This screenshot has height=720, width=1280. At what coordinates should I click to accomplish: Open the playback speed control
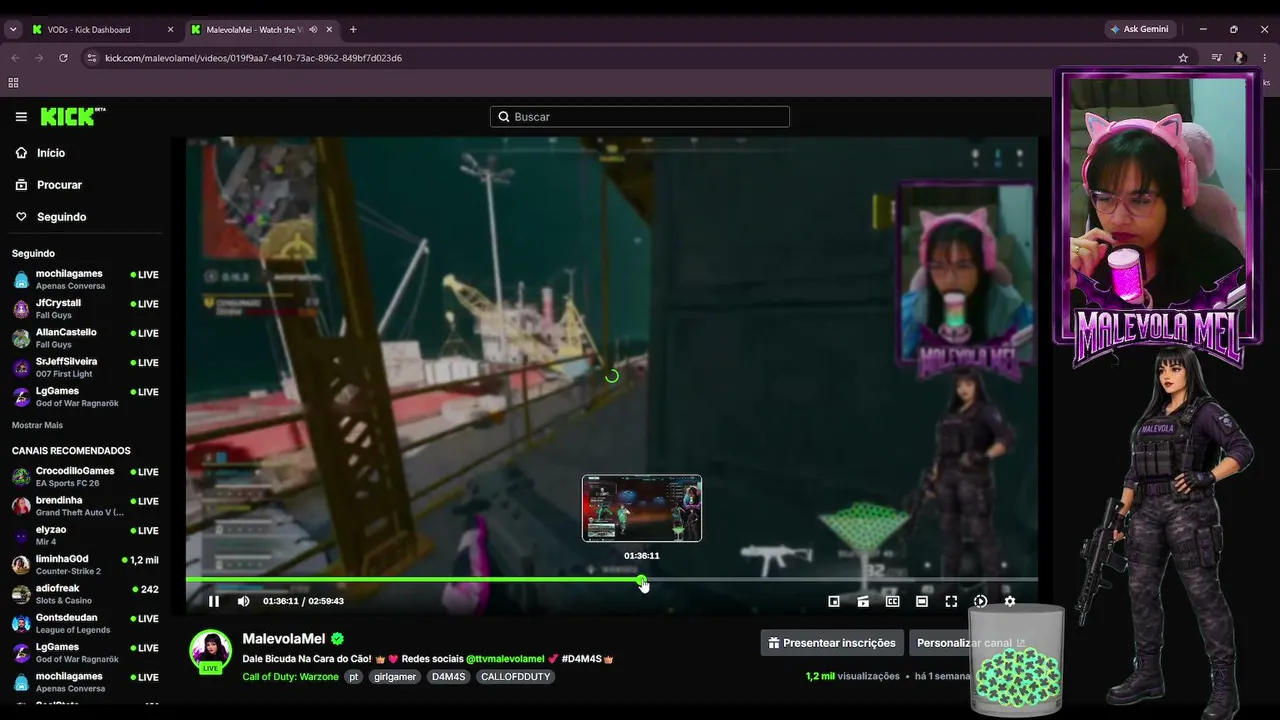tap(981, 601)
